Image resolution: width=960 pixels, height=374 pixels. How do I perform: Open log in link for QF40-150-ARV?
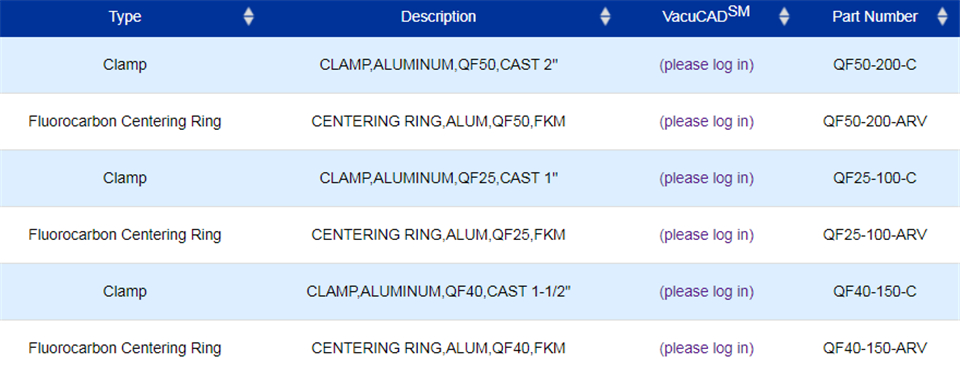click(x=707, y=348)
